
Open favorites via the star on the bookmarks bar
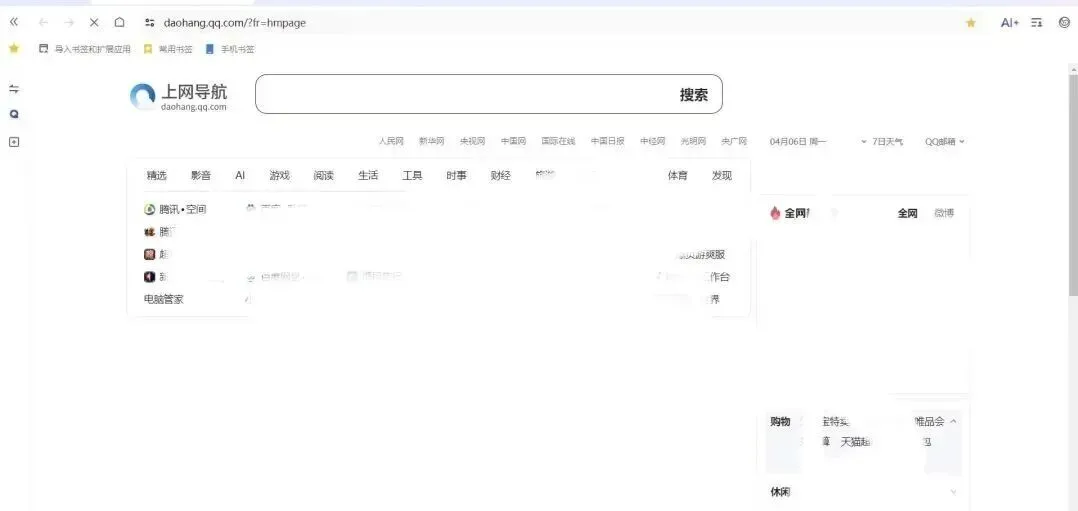14,49
